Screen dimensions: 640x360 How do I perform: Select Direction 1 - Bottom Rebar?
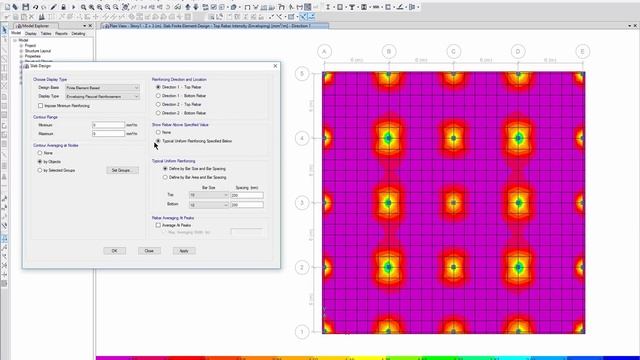[x=158, y=96]
